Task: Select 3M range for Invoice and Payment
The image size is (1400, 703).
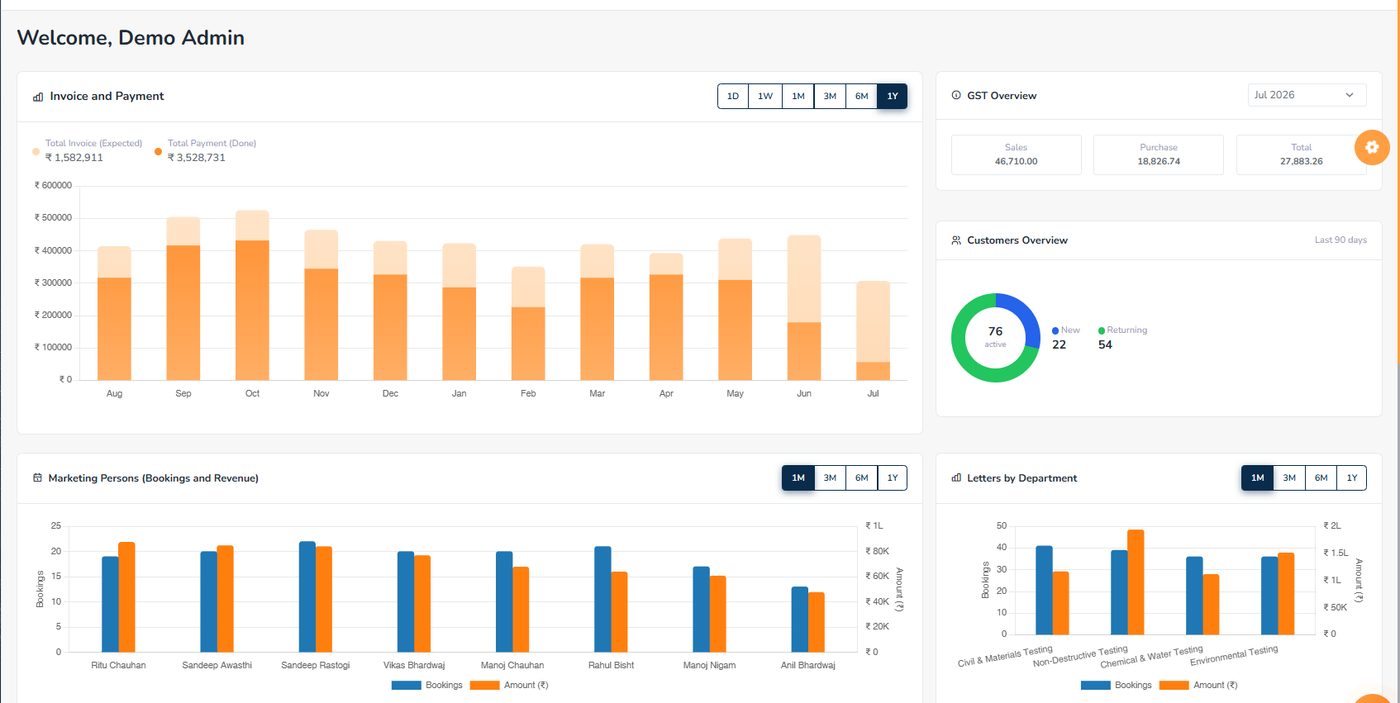Action: pyautogui.click(x=830, y=96)
